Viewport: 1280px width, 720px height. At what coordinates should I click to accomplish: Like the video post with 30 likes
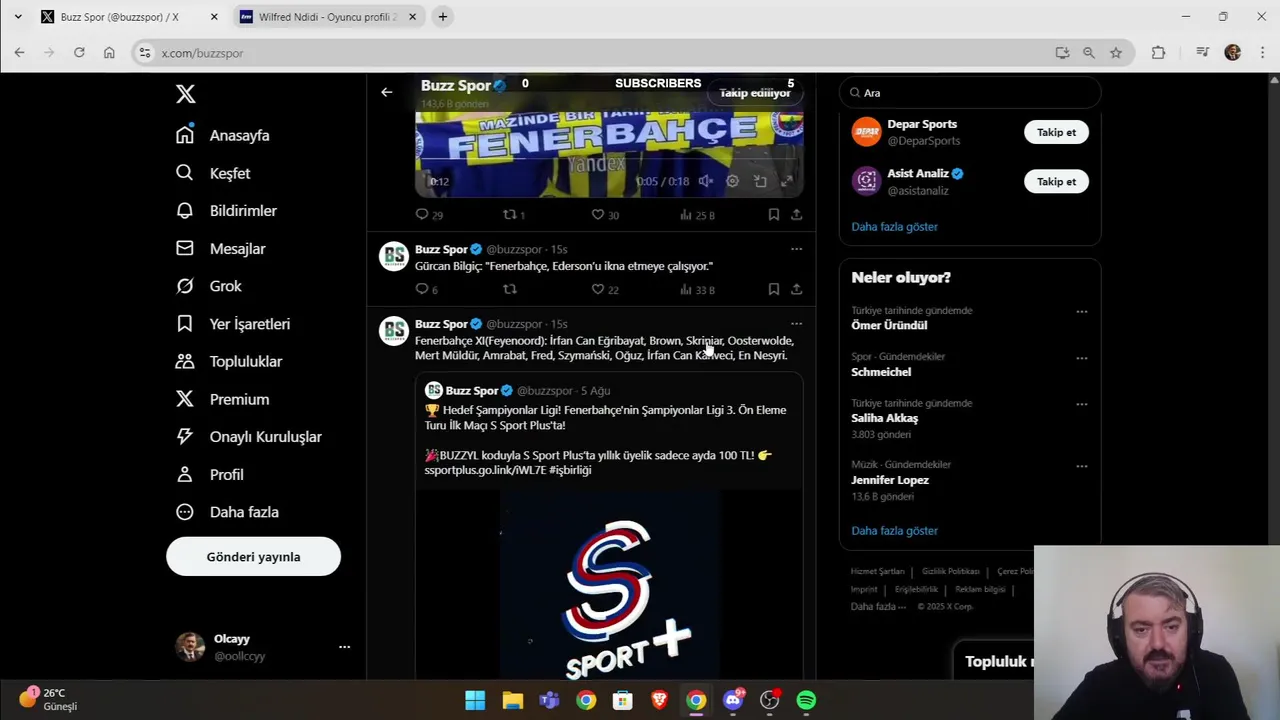pyautogui.click(x=604, y=215)
